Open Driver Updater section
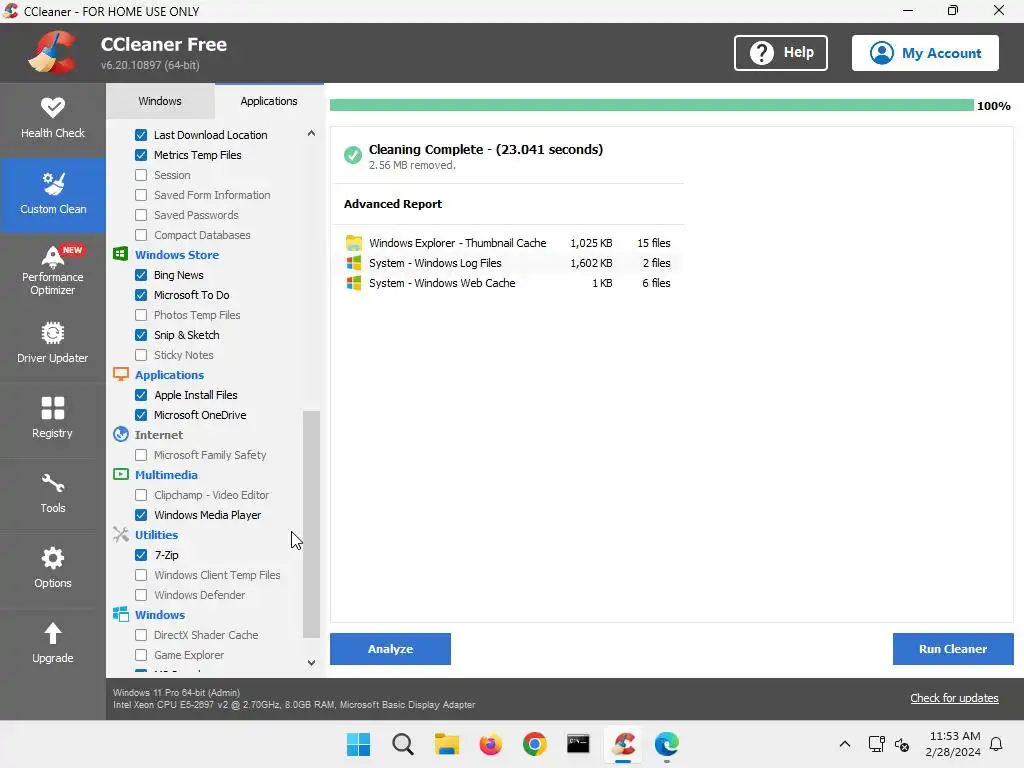 53,344
